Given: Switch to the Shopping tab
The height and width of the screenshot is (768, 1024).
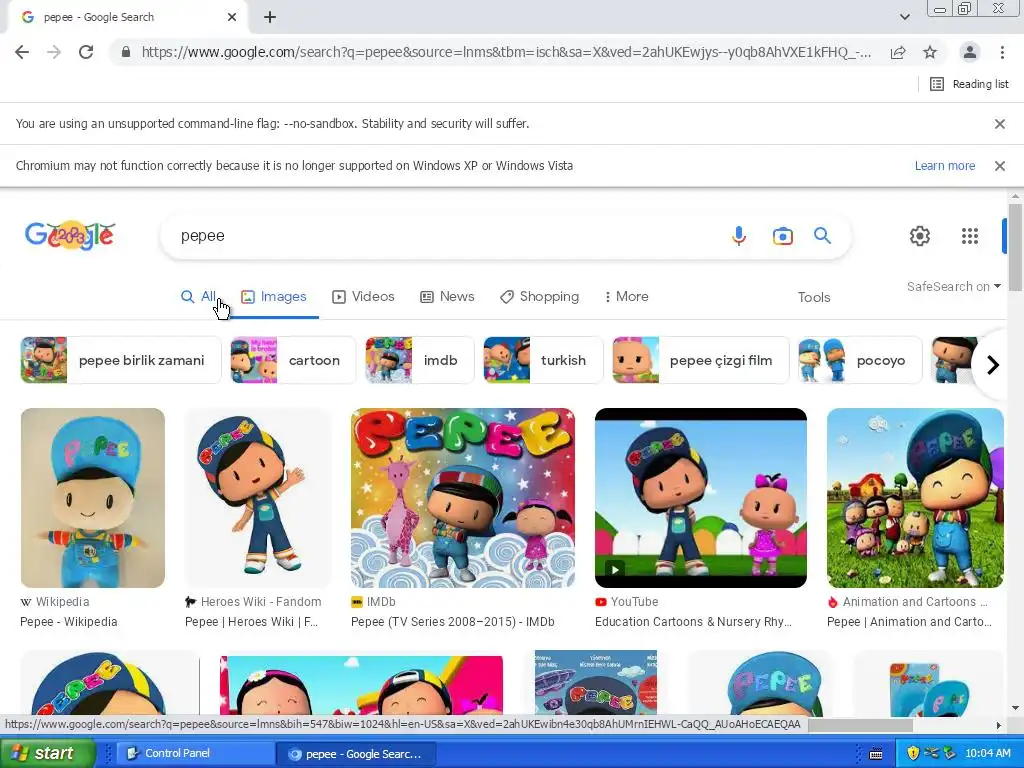Looking at the screenshot, I should [x=539, y=296].
